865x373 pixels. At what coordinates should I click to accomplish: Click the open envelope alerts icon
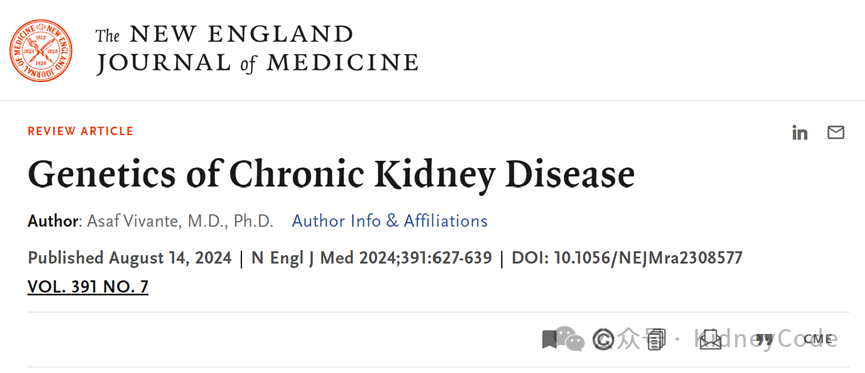pos(710,339)
